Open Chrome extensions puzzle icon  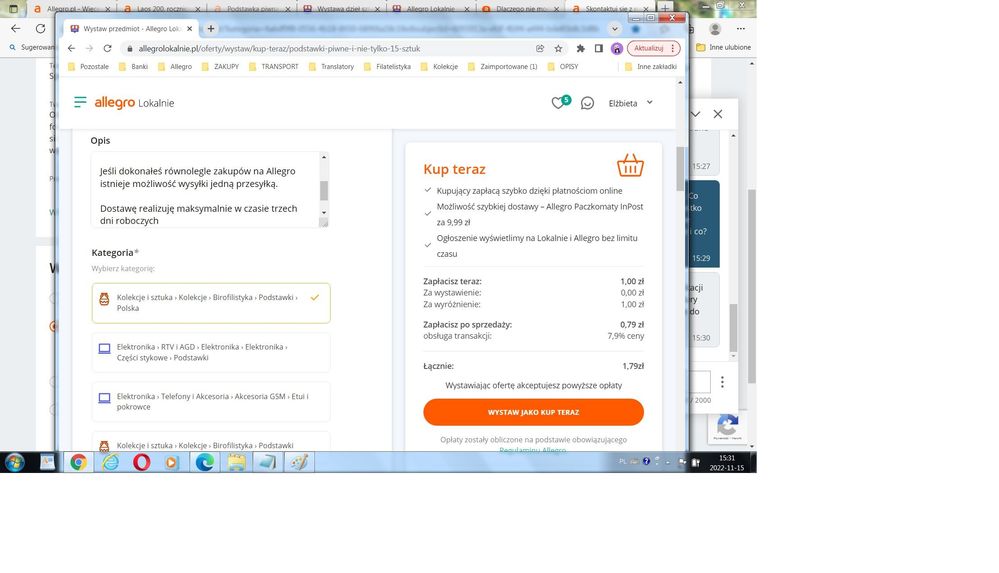[x=580, y=48]
